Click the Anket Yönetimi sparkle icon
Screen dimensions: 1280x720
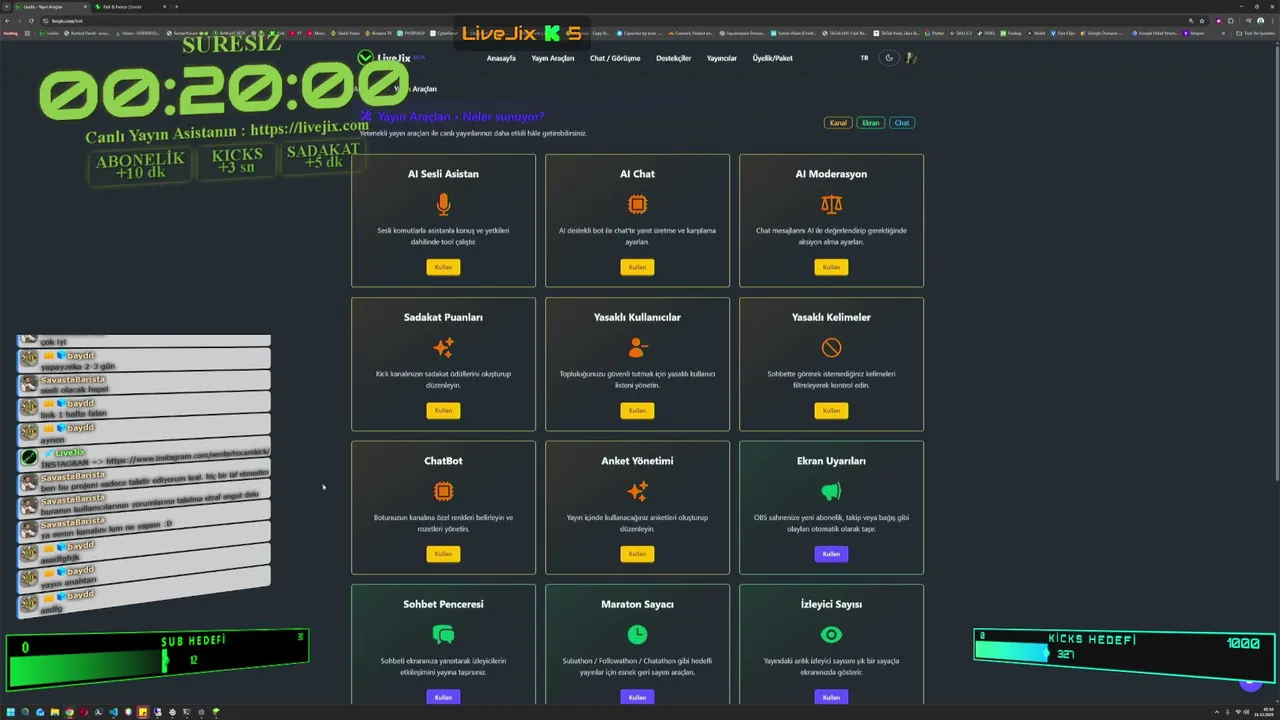coord(637,491)
